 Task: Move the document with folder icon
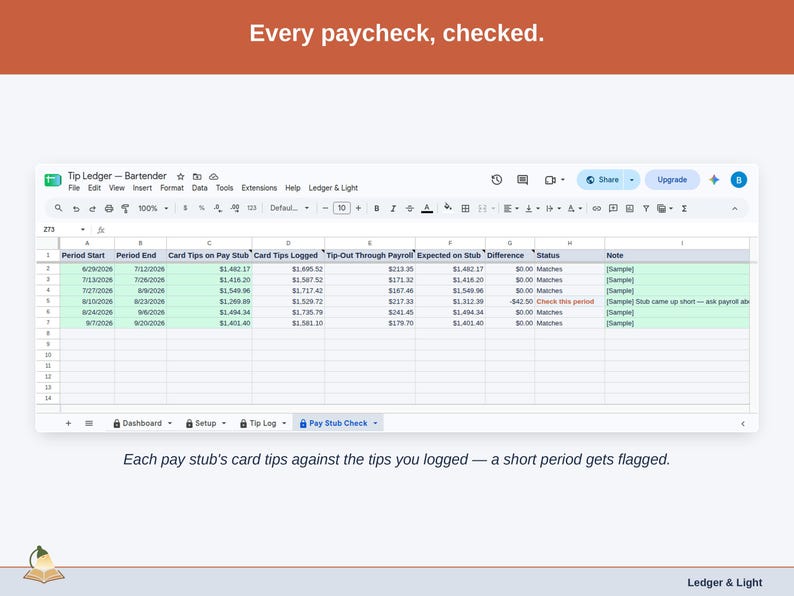click(x=197, y=177)
